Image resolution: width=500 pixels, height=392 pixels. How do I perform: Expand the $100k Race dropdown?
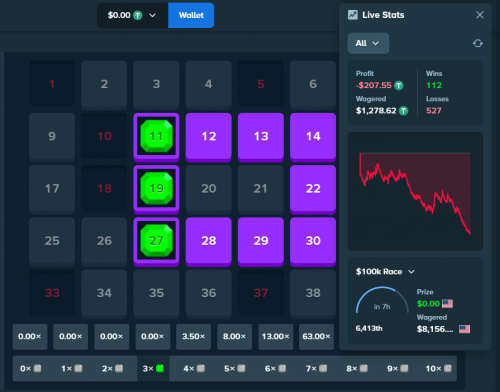[x=411, y=272]
